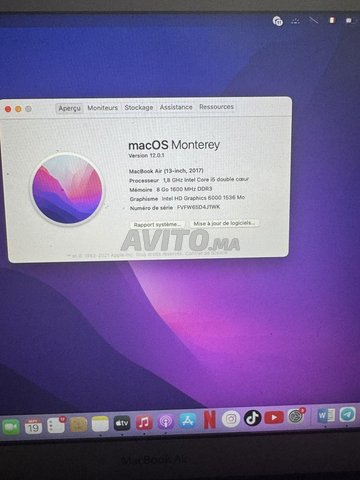Image resolution: width=360 pixels, height=480 pixels.
Task: Open the purple Podcasts app
Action: coord(166,422)
